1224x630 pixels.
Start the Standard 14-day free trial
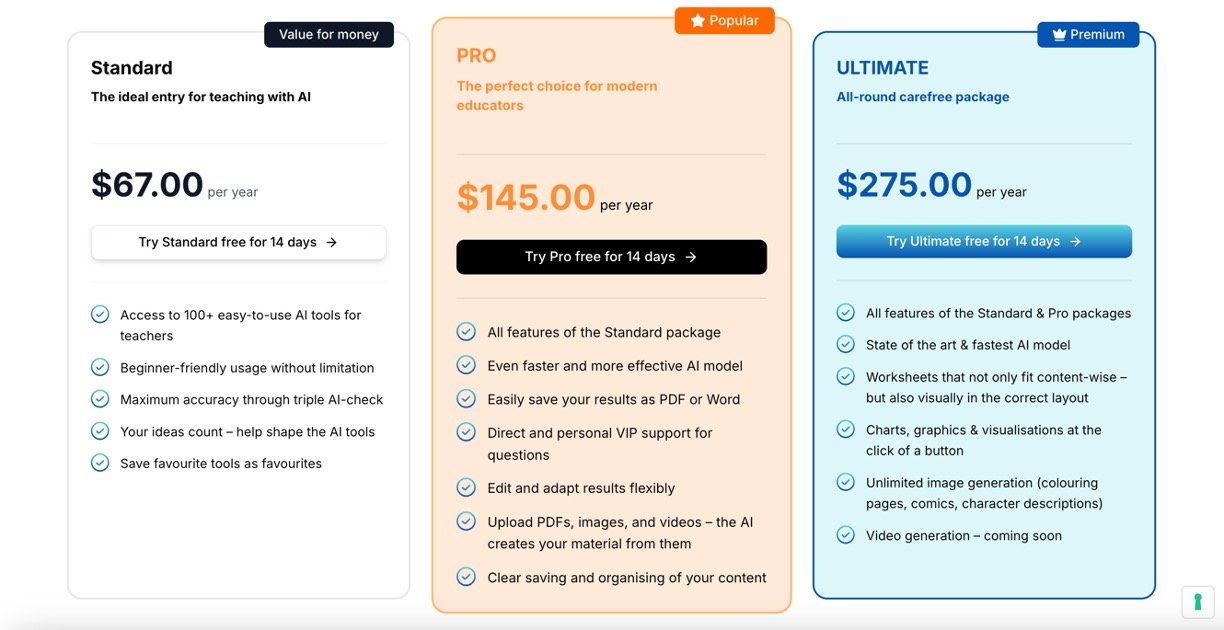pyautogui.click(x=238, y=242)
